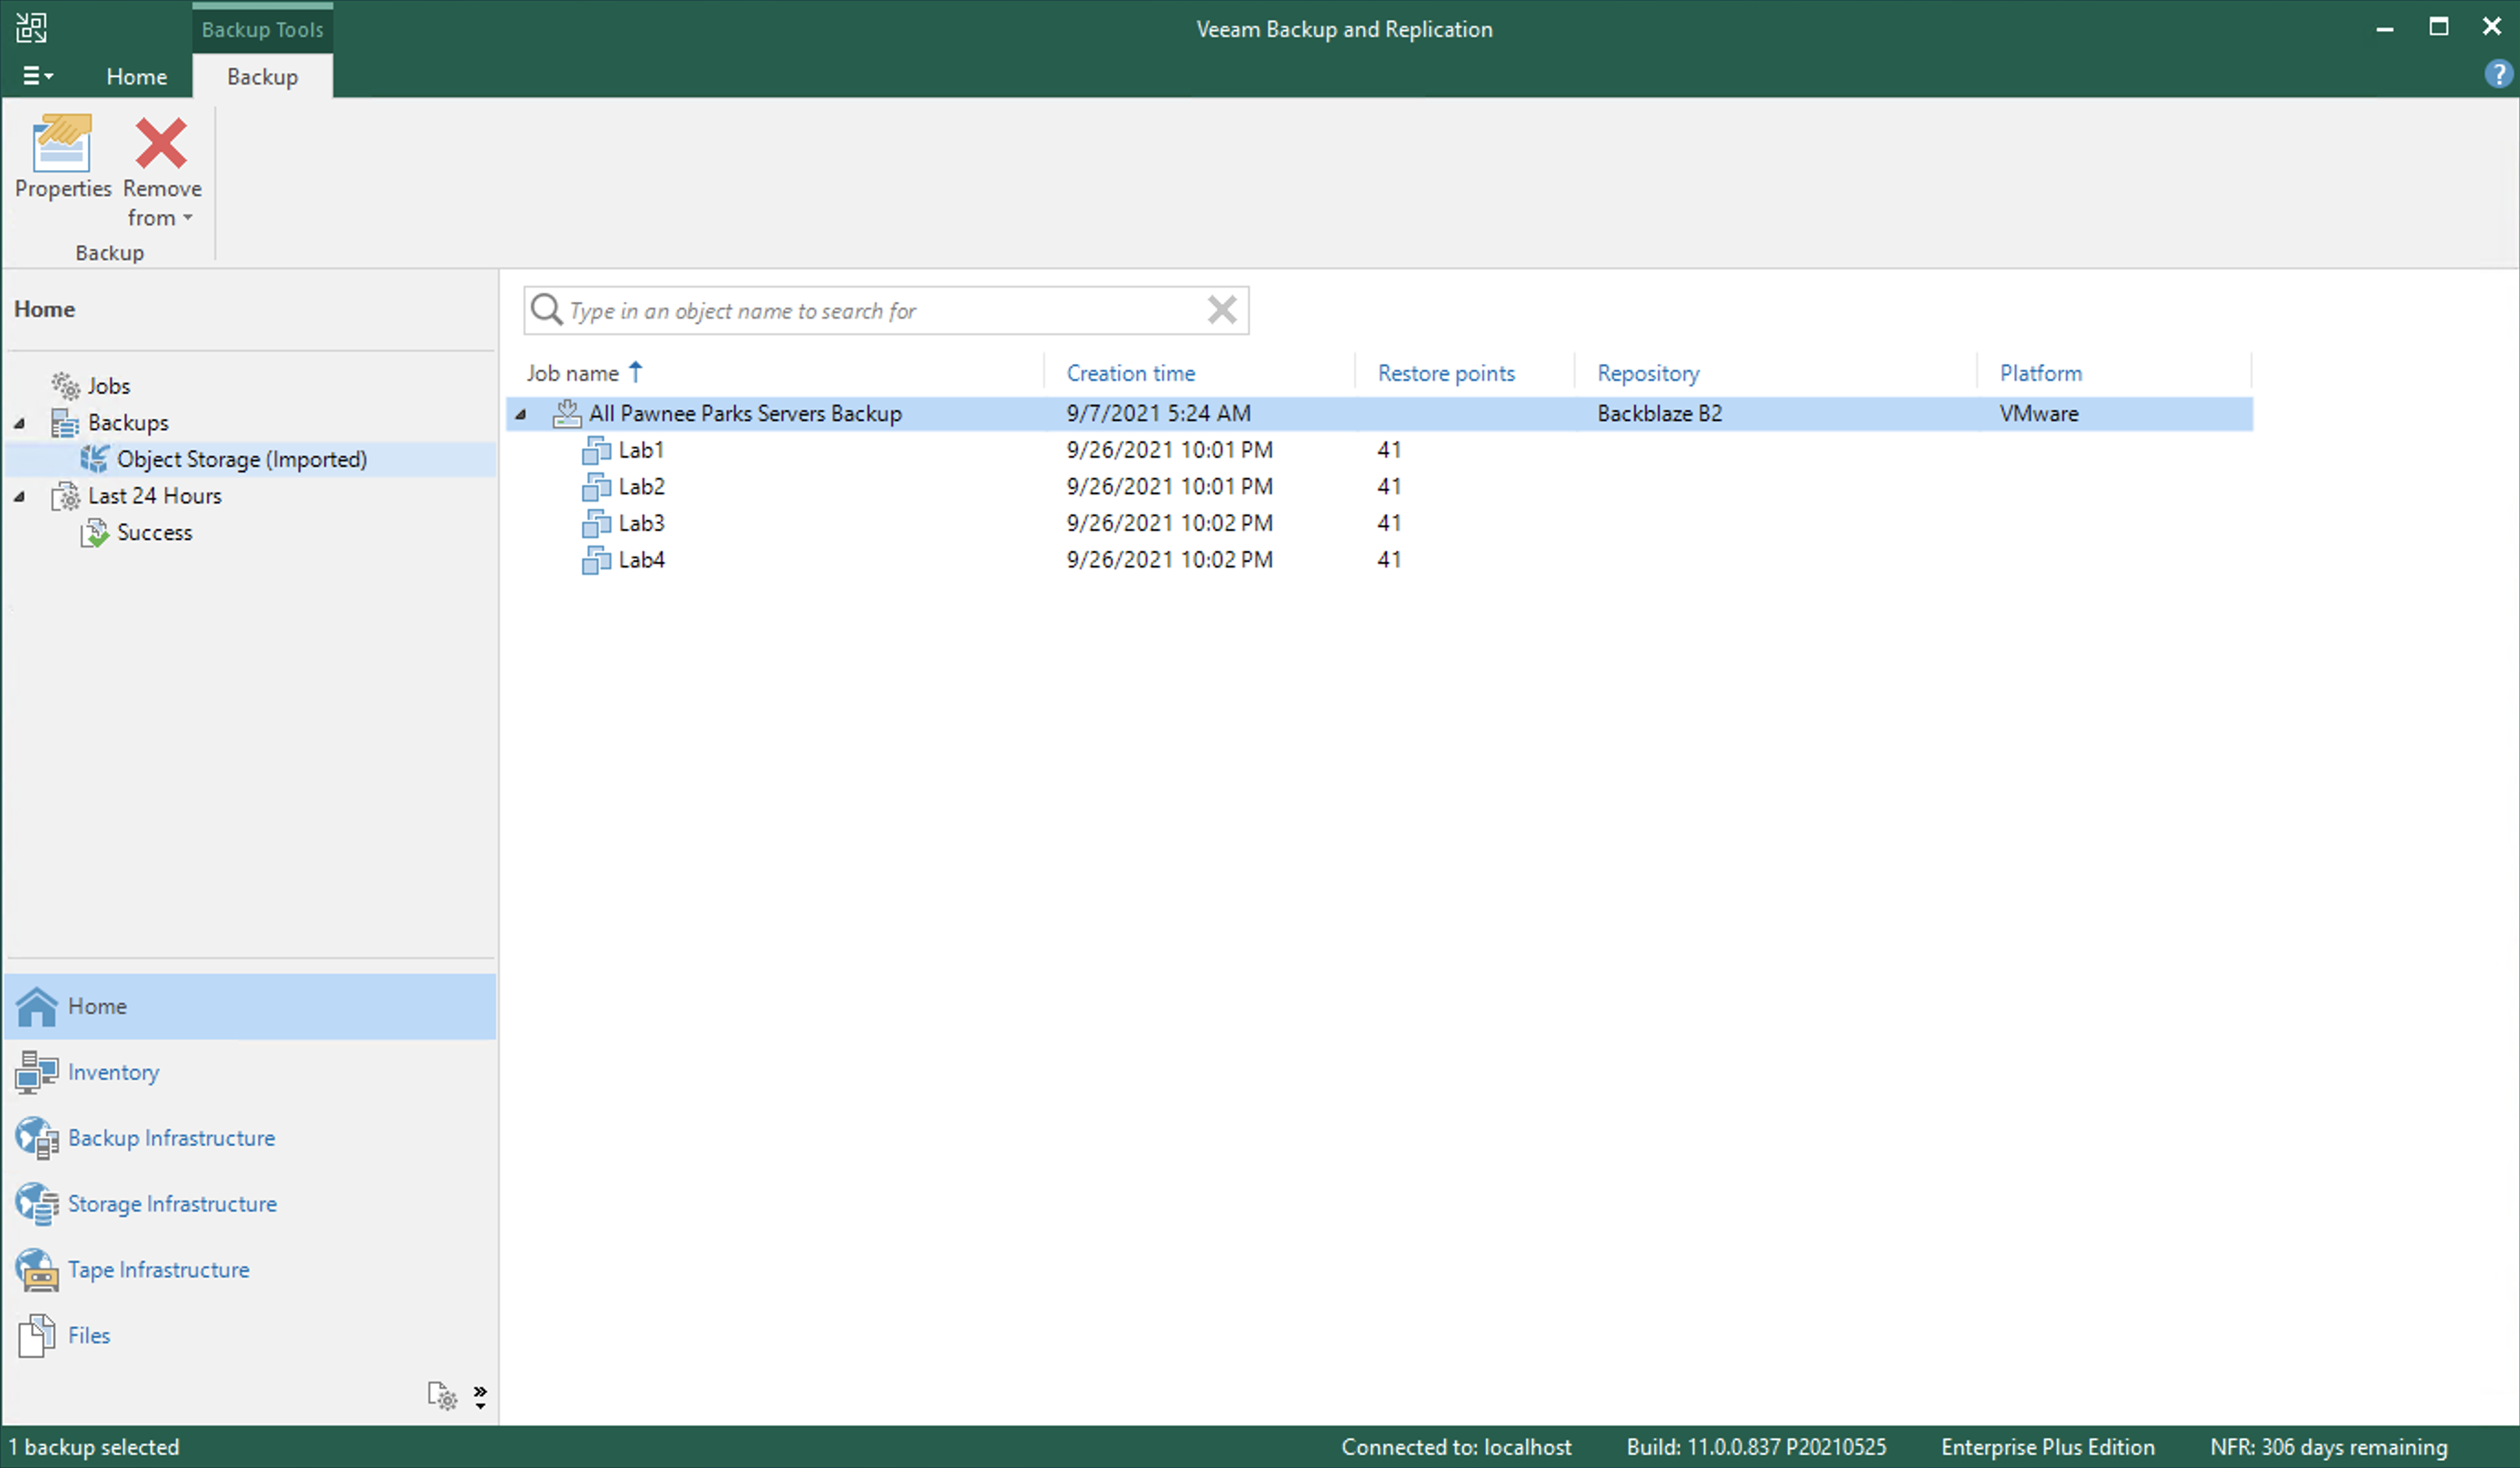Viewport: 2520px width, 1468px height.
Task: Click the Inventory computers icon
Action: 37,1073
